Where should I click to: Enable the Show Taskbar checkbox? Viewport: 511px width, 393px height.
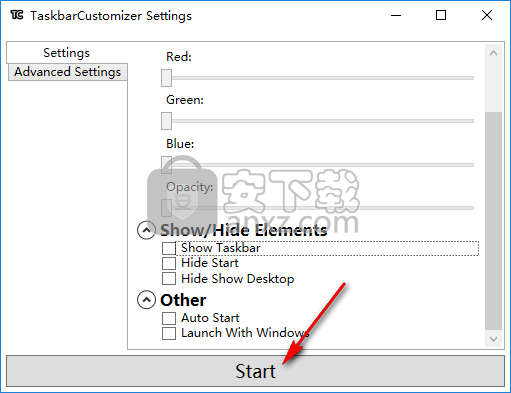pyautogui.click(x=169, y=248)
